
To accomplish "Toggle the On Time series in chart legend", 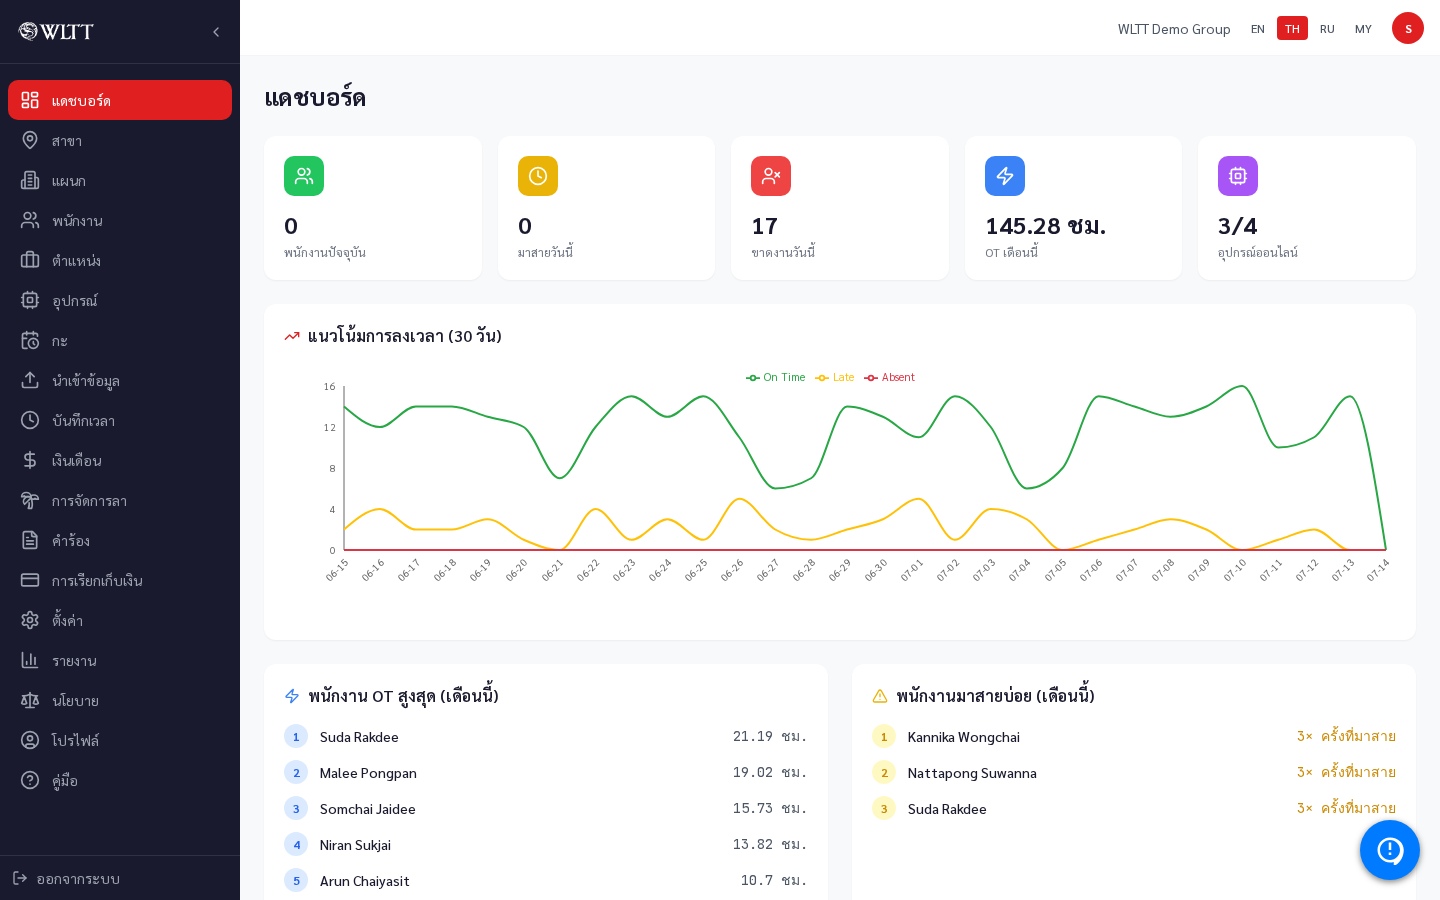I will tap(776, 377).
